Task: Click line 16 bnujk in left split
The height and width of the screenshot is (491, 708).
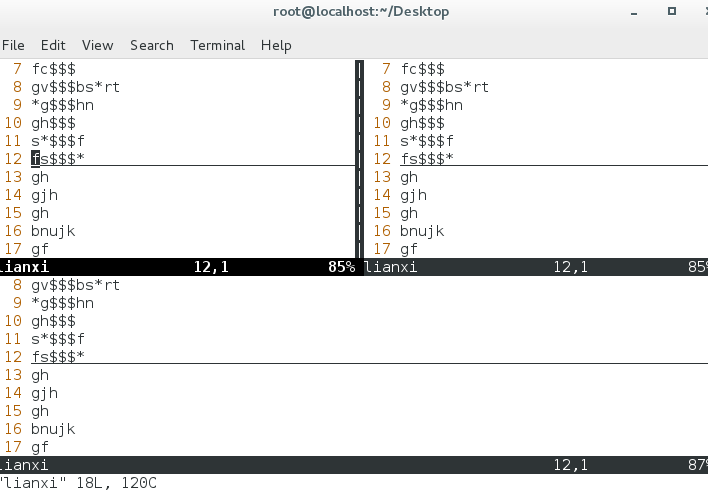Action: pyautogui.click(x=53, y=231)
